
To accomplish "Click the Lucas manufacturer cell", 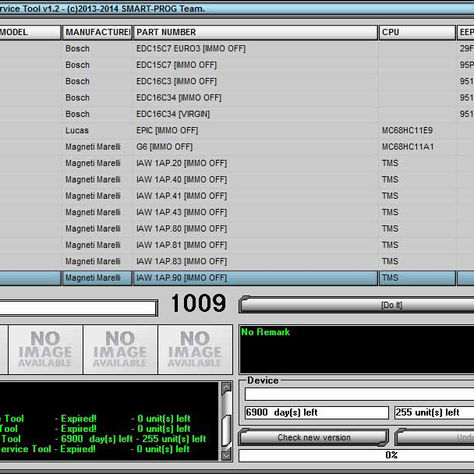I will click(x=77, y=130).
